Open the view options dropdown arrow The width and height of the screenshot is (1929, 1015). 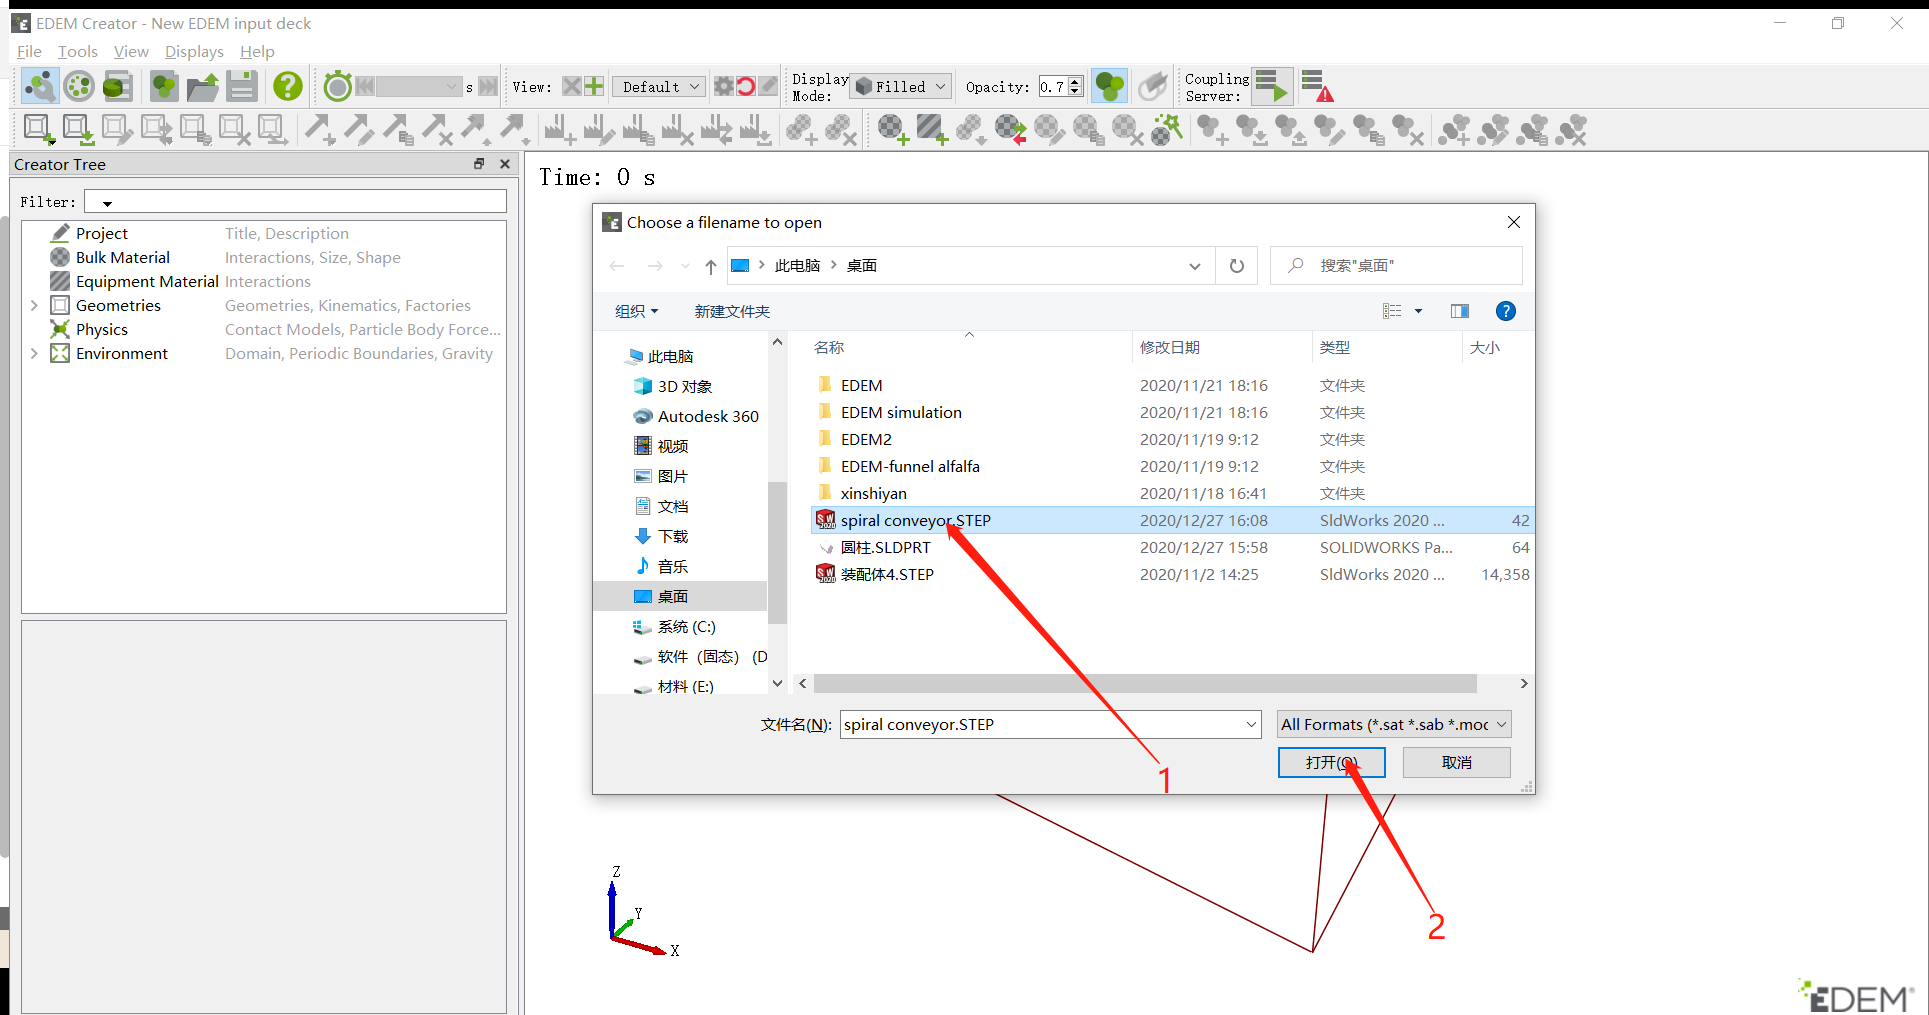[x=1418, y=311]
